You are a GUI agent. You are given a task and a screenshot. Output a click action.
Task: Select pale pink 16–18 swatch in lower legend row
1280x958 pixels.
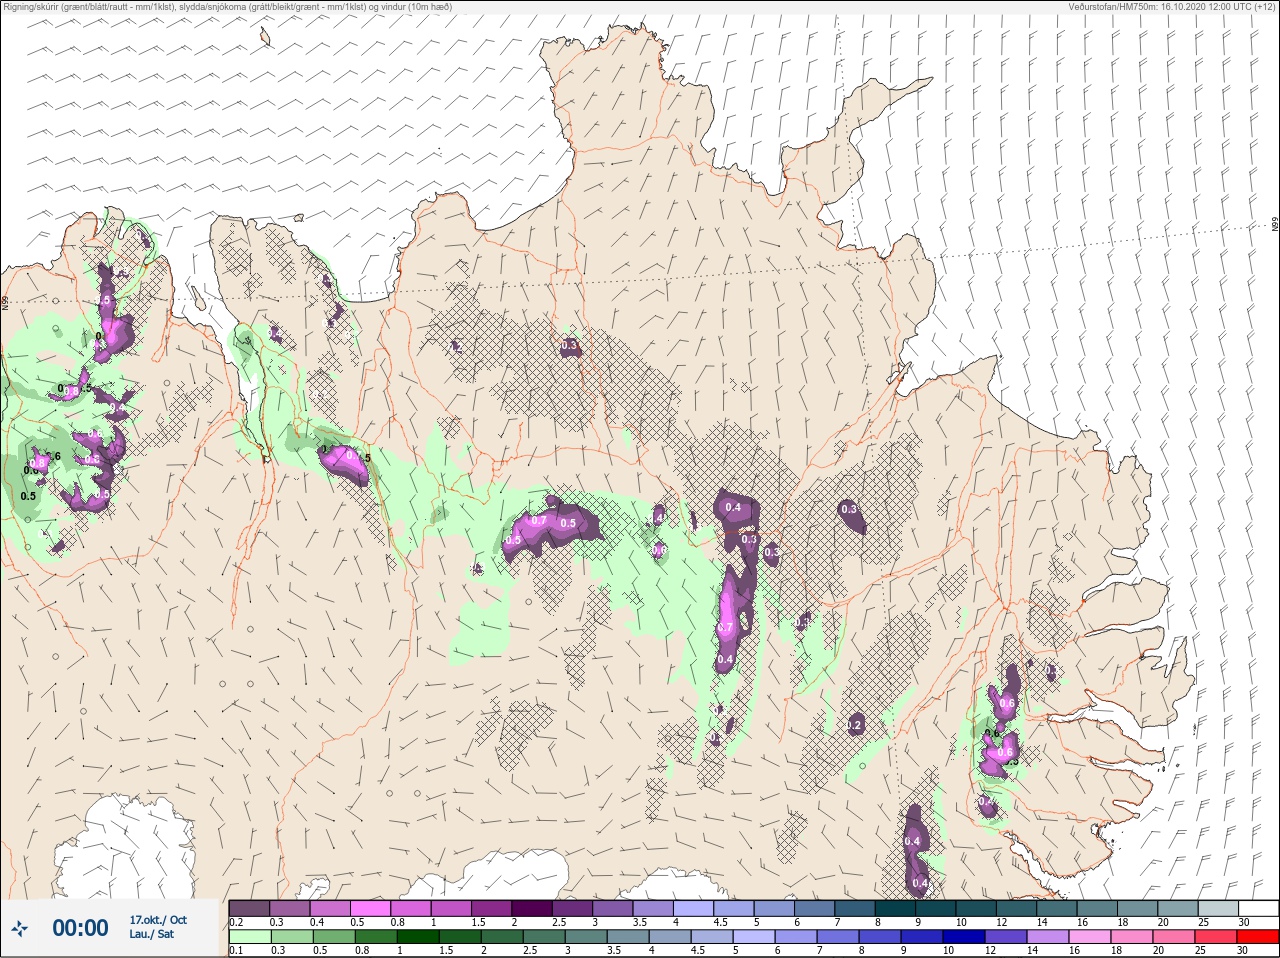click(x=1092, y=937)
